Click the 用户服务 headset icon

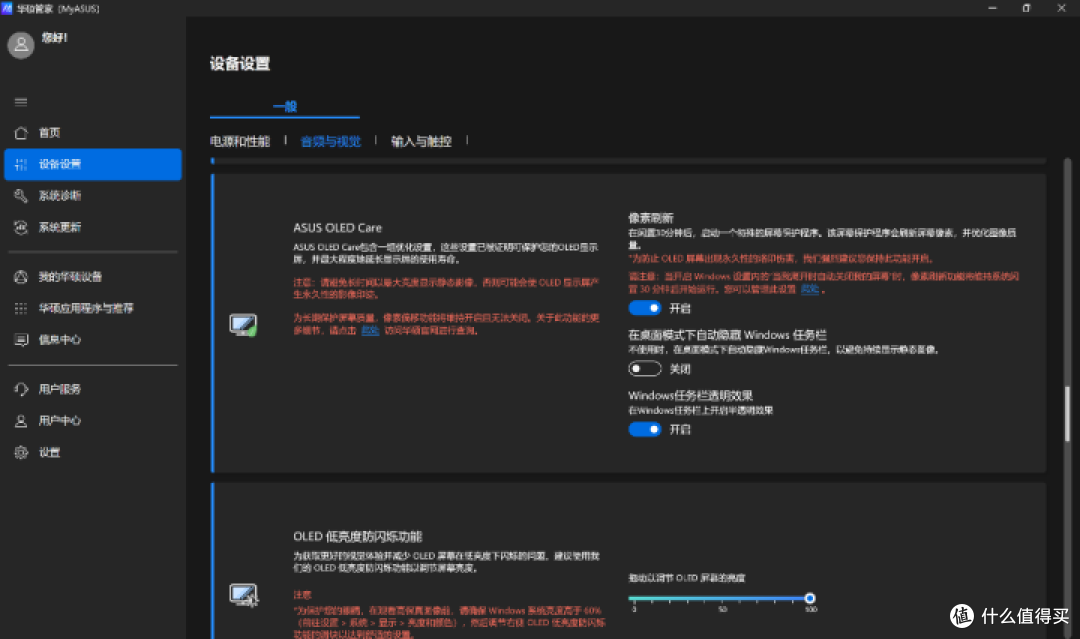[21, 389]
